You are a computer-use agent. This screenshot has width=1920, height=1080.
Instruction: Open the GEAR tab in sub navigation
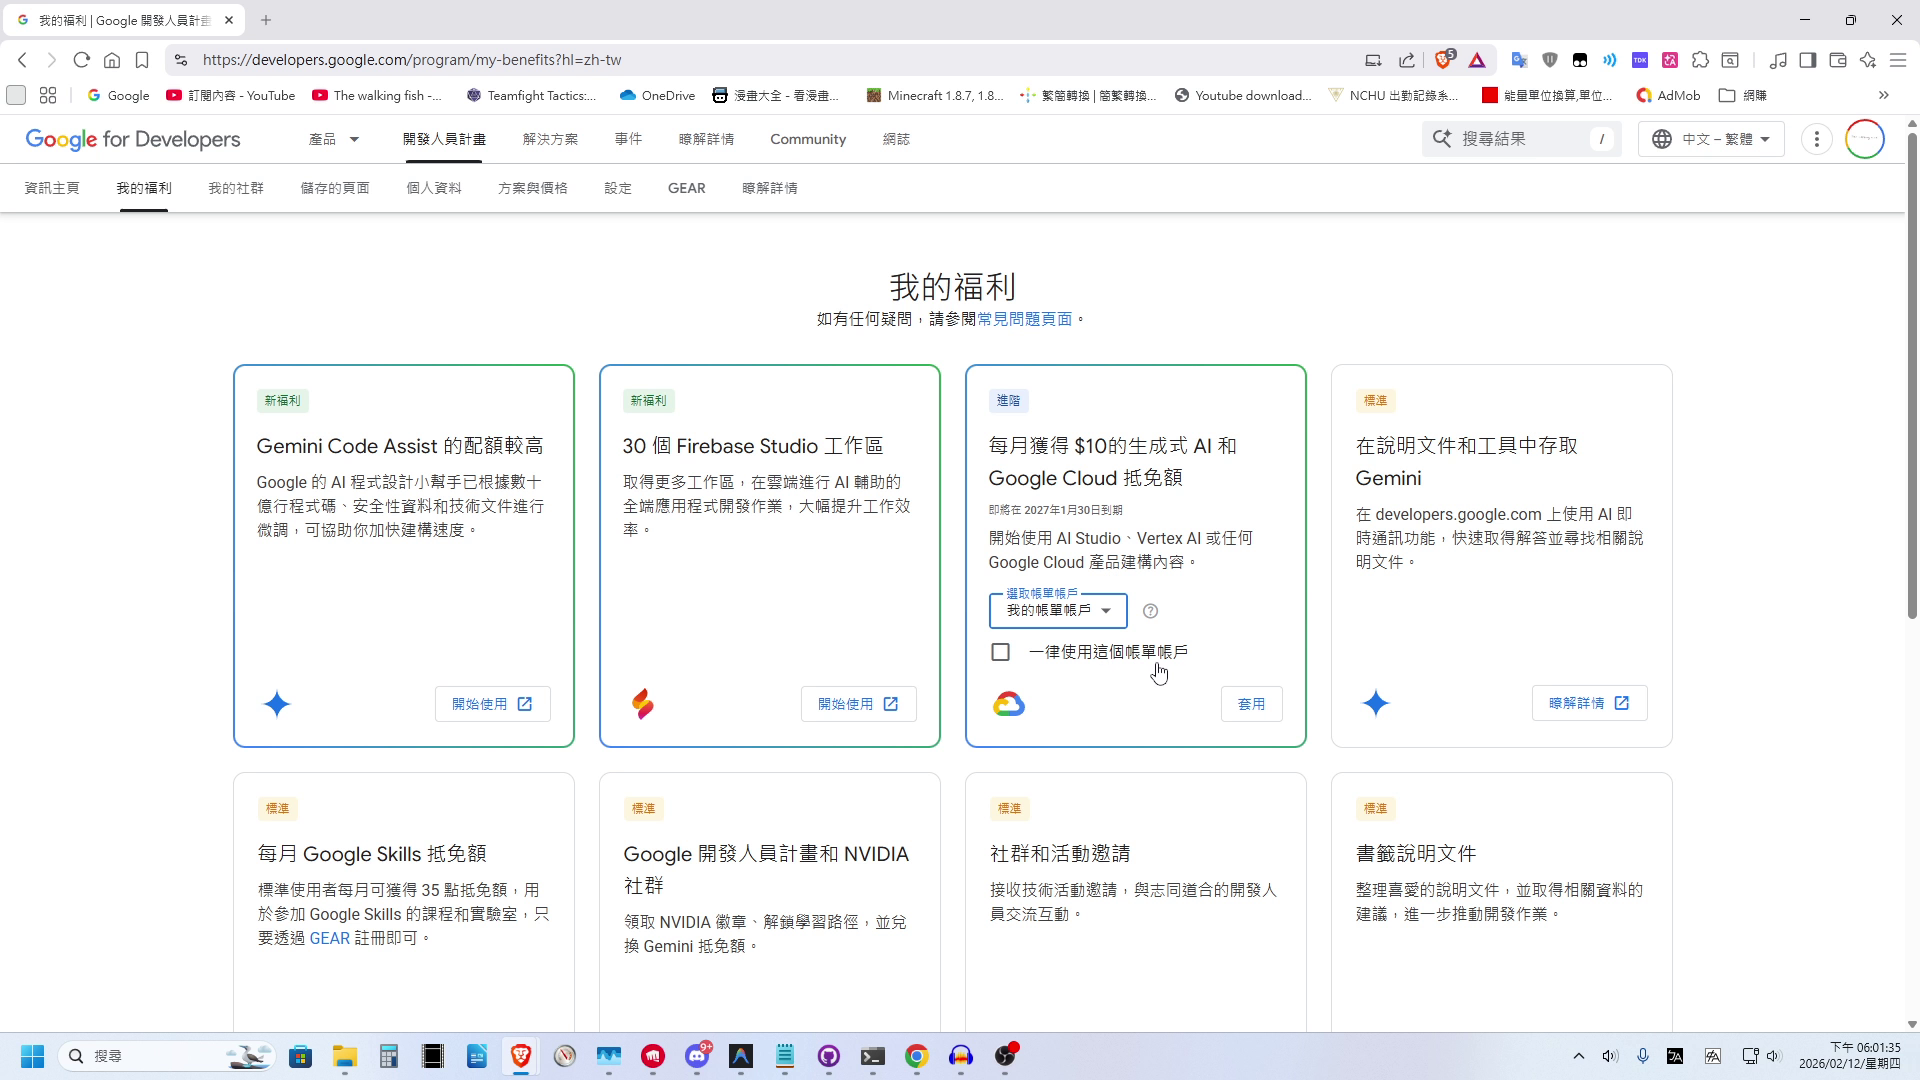click(687, 188)
